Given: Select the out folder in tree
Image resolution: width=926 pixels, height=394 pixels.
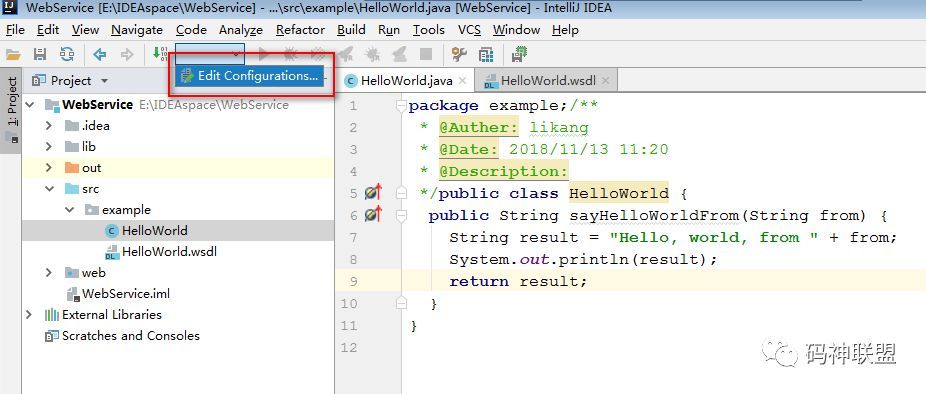Looking at the screenshot, I should pyautogui.click(x=92, y=168).
